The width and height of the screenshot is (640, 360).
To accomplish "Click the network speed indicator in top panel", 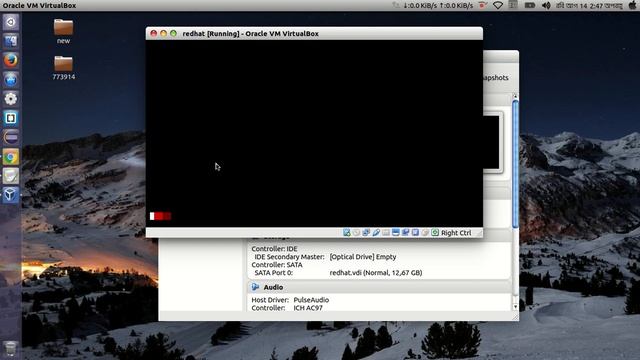I will pos(438,6).
